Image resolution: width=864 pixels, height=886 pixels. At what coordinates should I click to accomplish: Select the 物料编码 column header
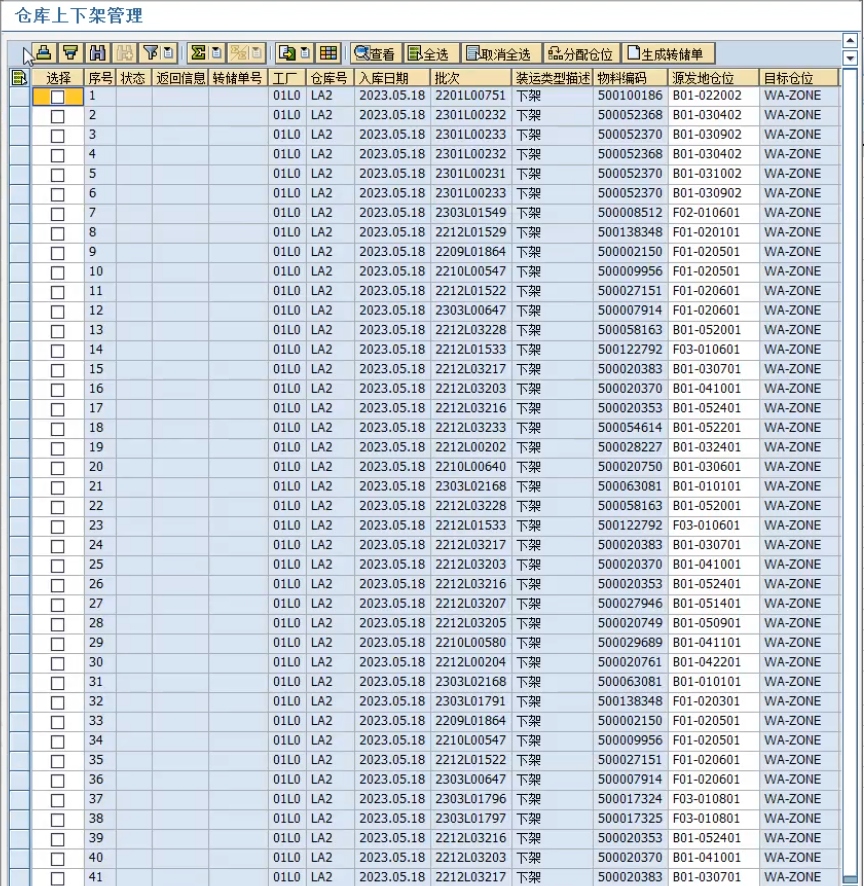tap(630, 78)
